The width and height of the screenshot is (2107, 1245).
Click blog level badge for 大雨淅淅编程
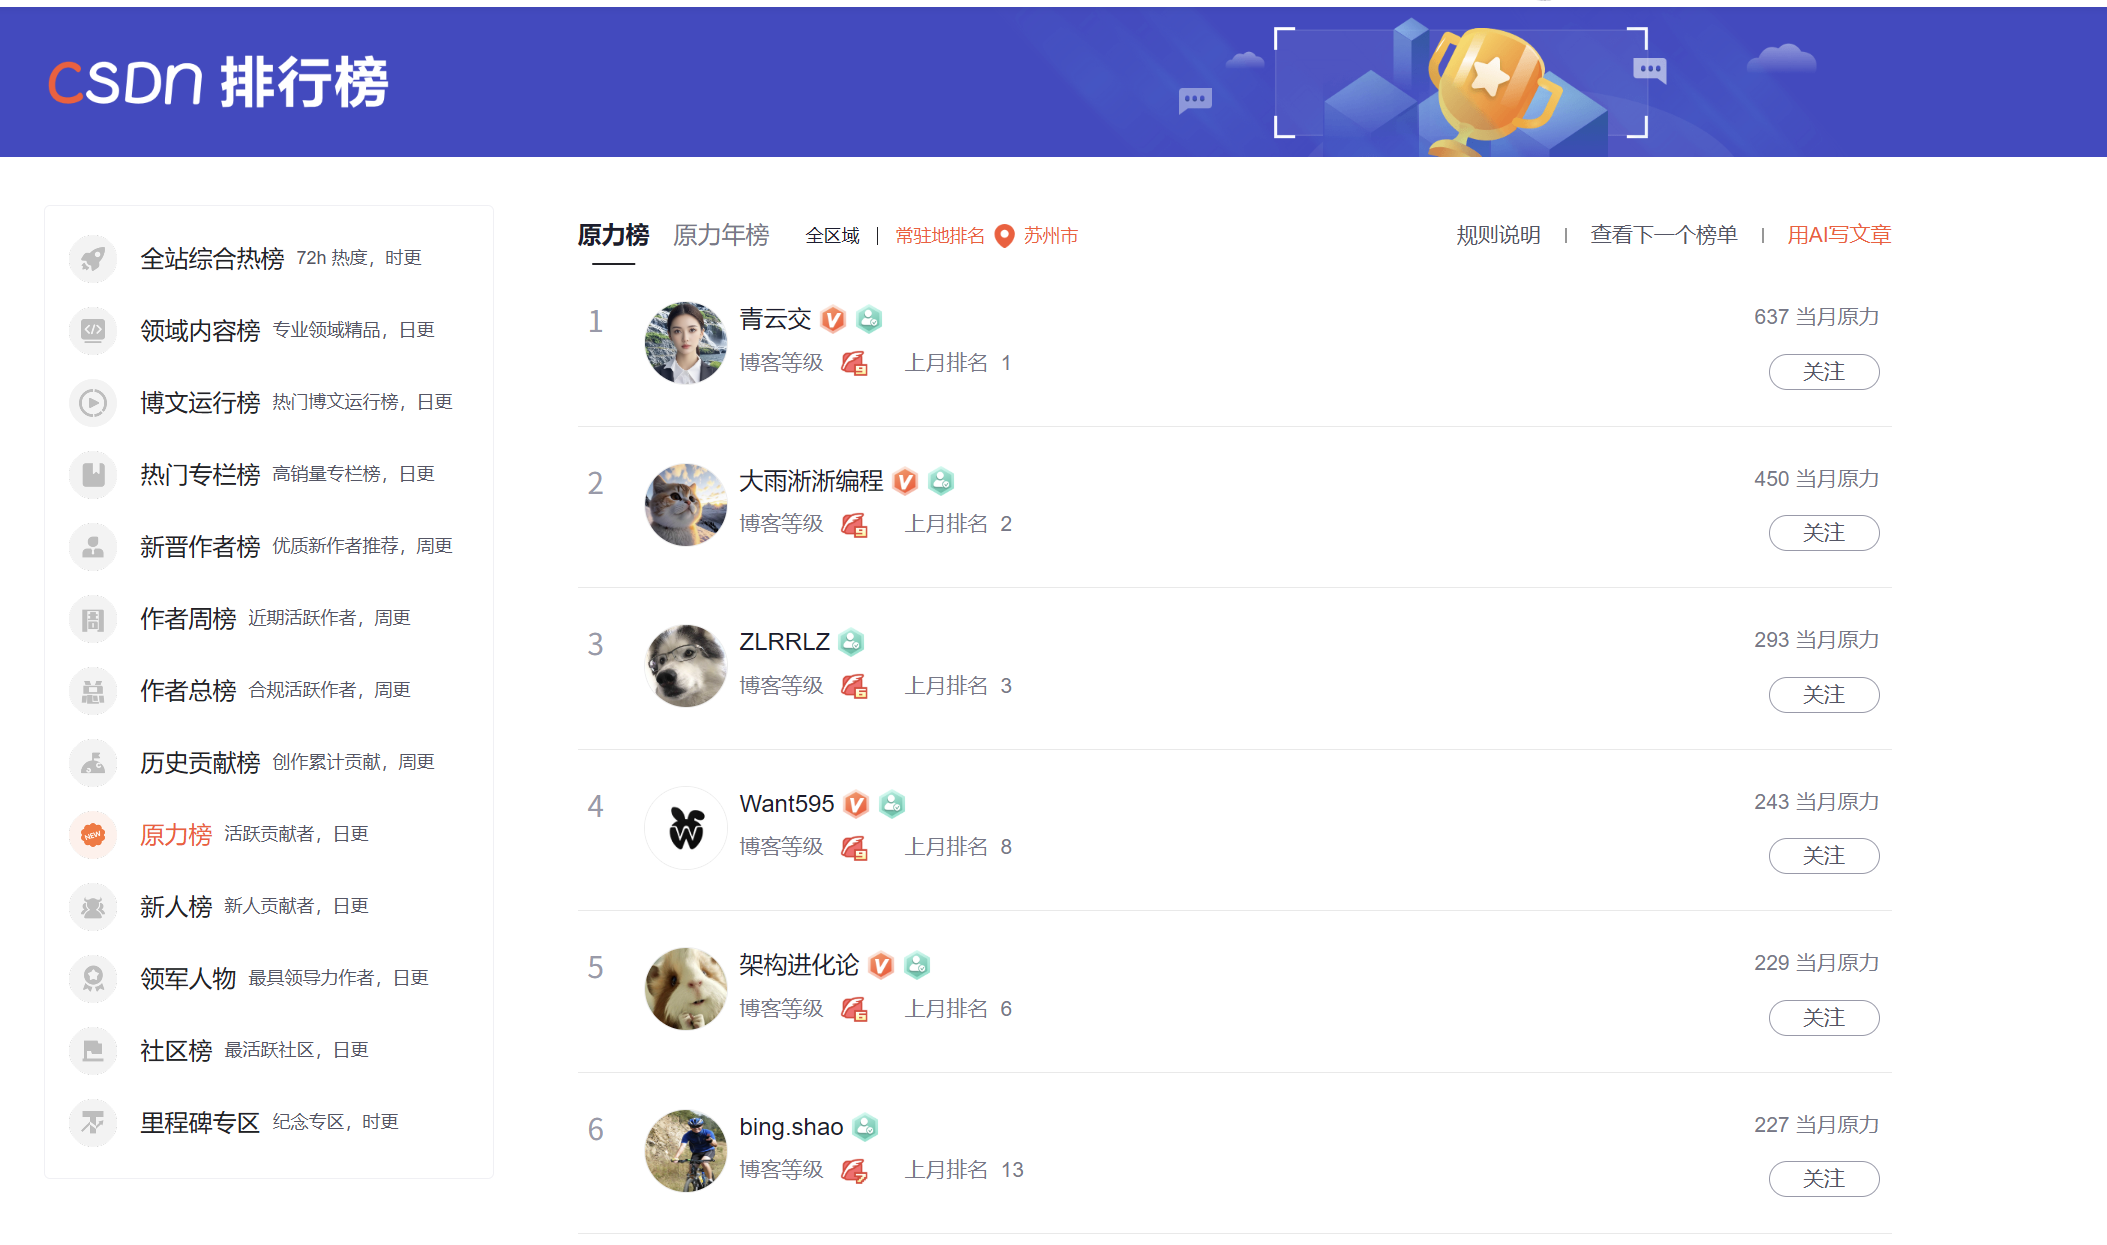click(854, 525)
